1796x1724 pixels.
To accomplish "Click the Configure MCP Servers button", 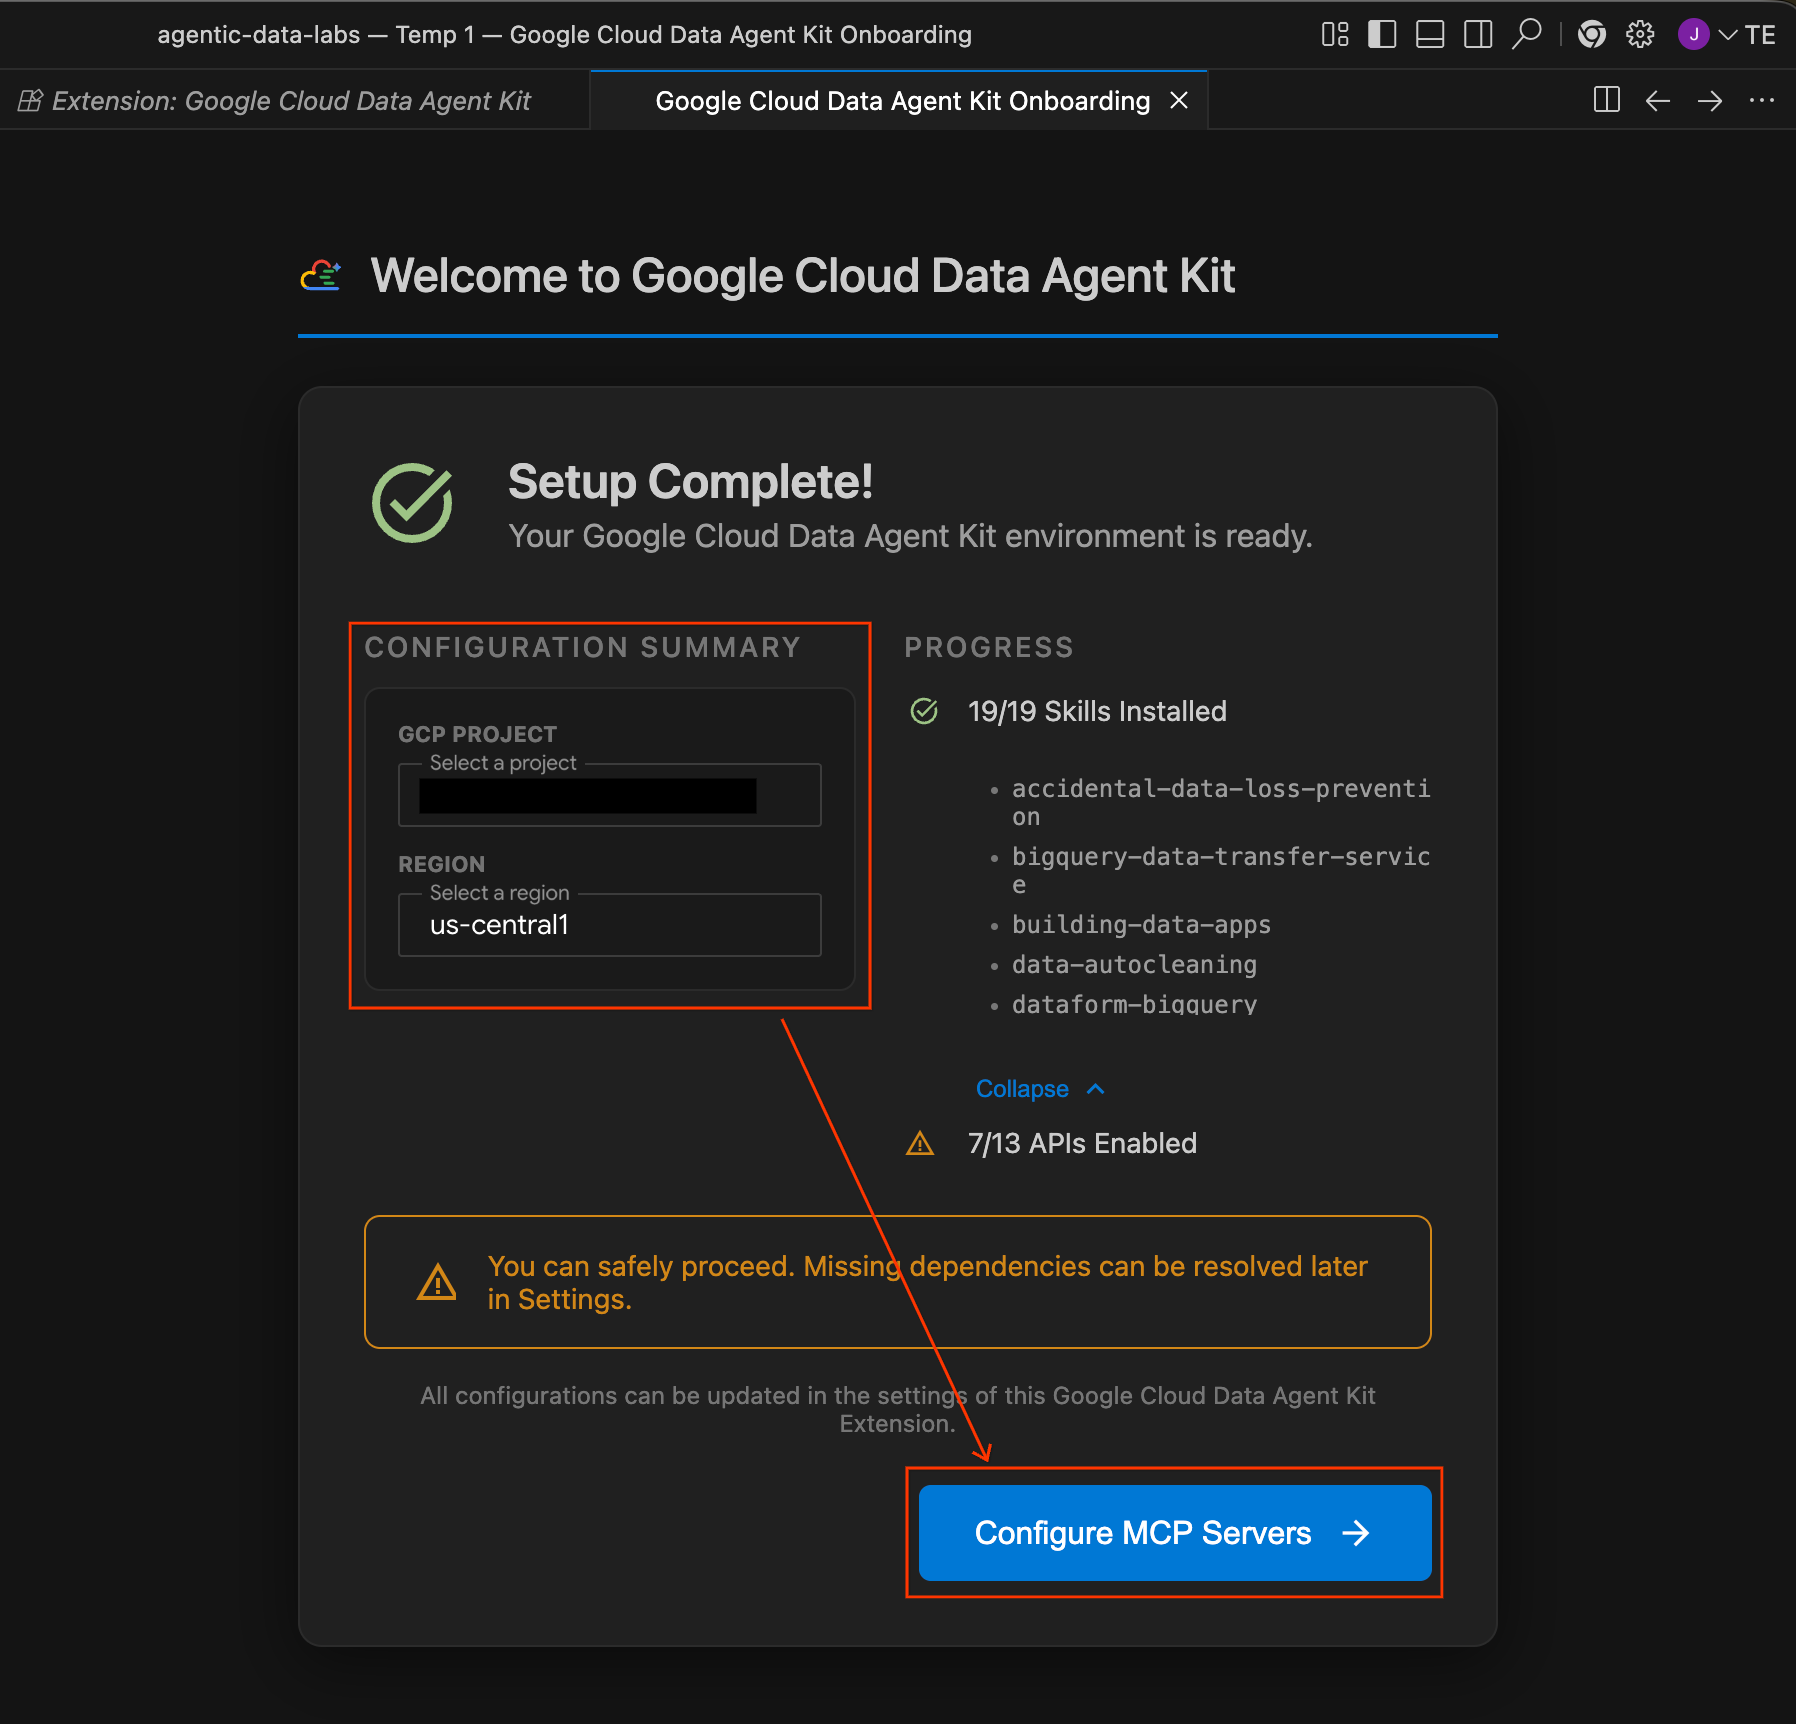I will (x=1175, y=1533).
